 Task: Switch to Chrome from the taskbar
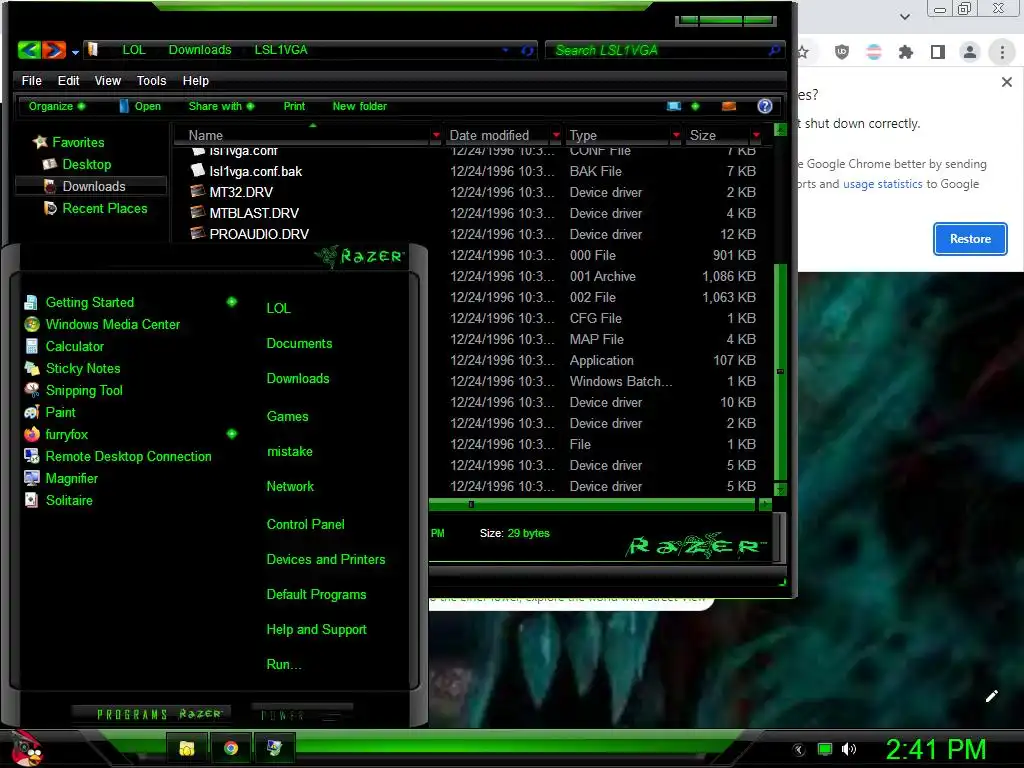pyautogui.click(x=231, y=748)
